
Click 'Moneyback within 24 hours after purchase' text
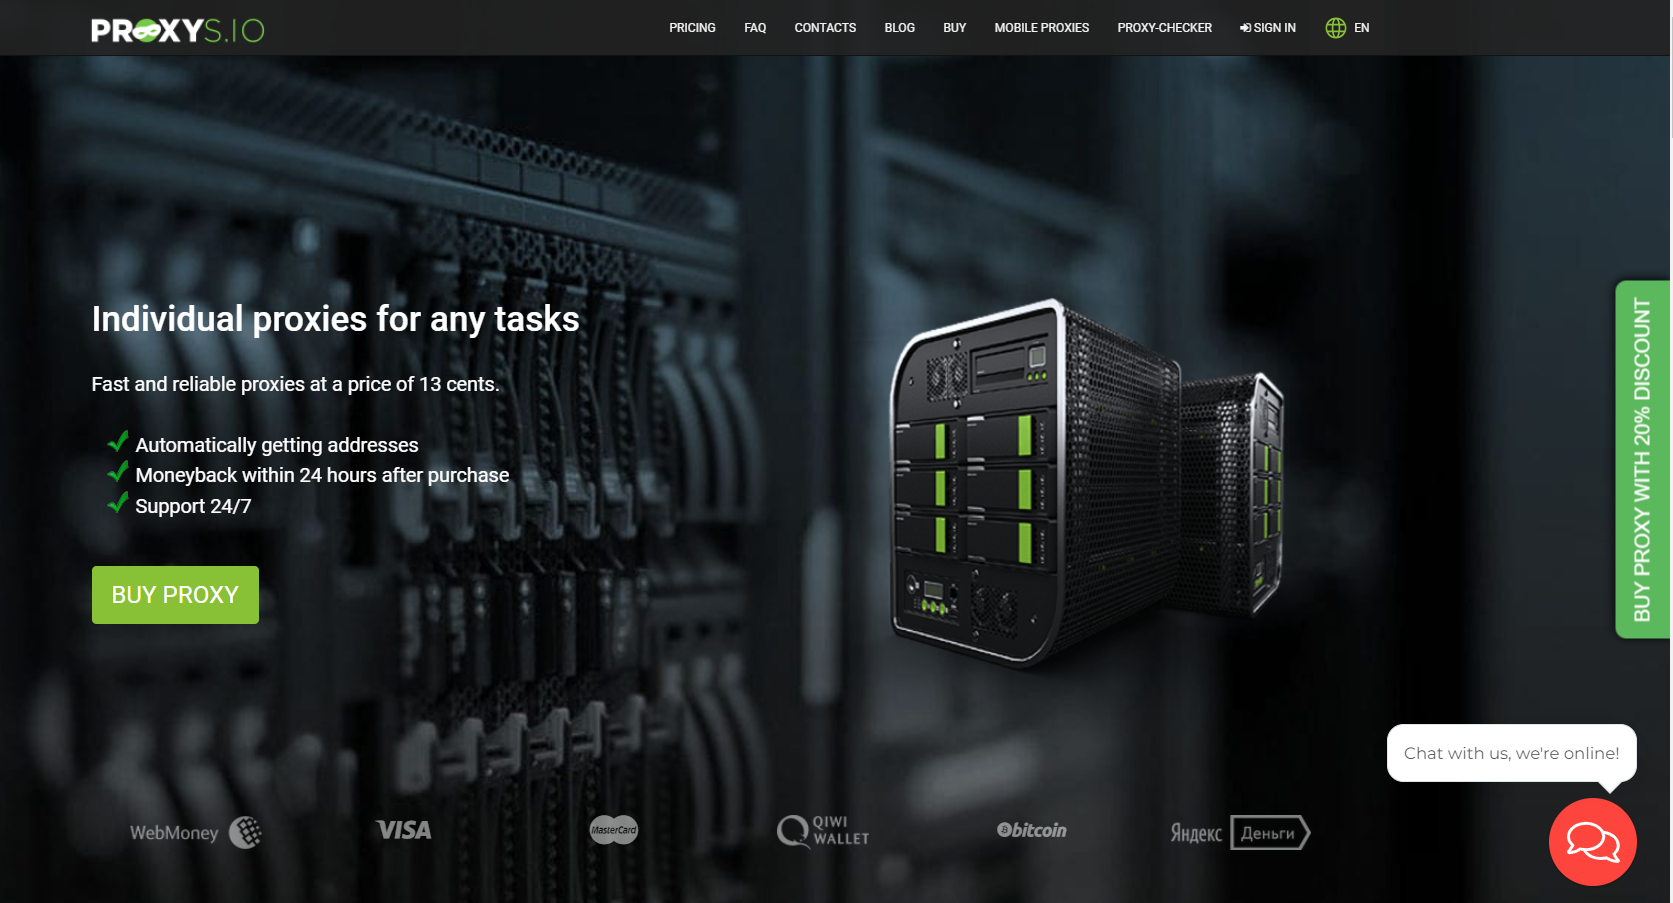click(322, 475)
